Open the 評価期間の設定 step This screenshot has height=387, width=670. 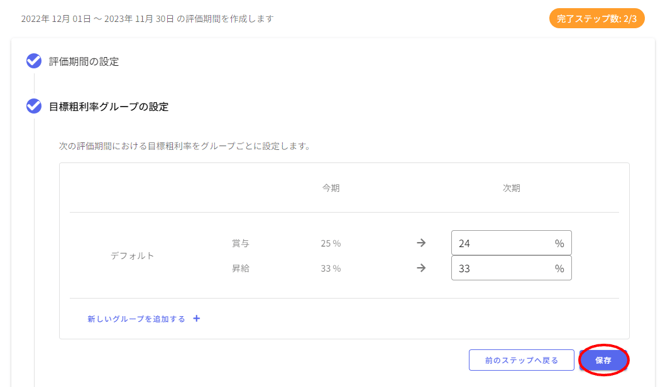pyautogui.click(x=84, y=62)
